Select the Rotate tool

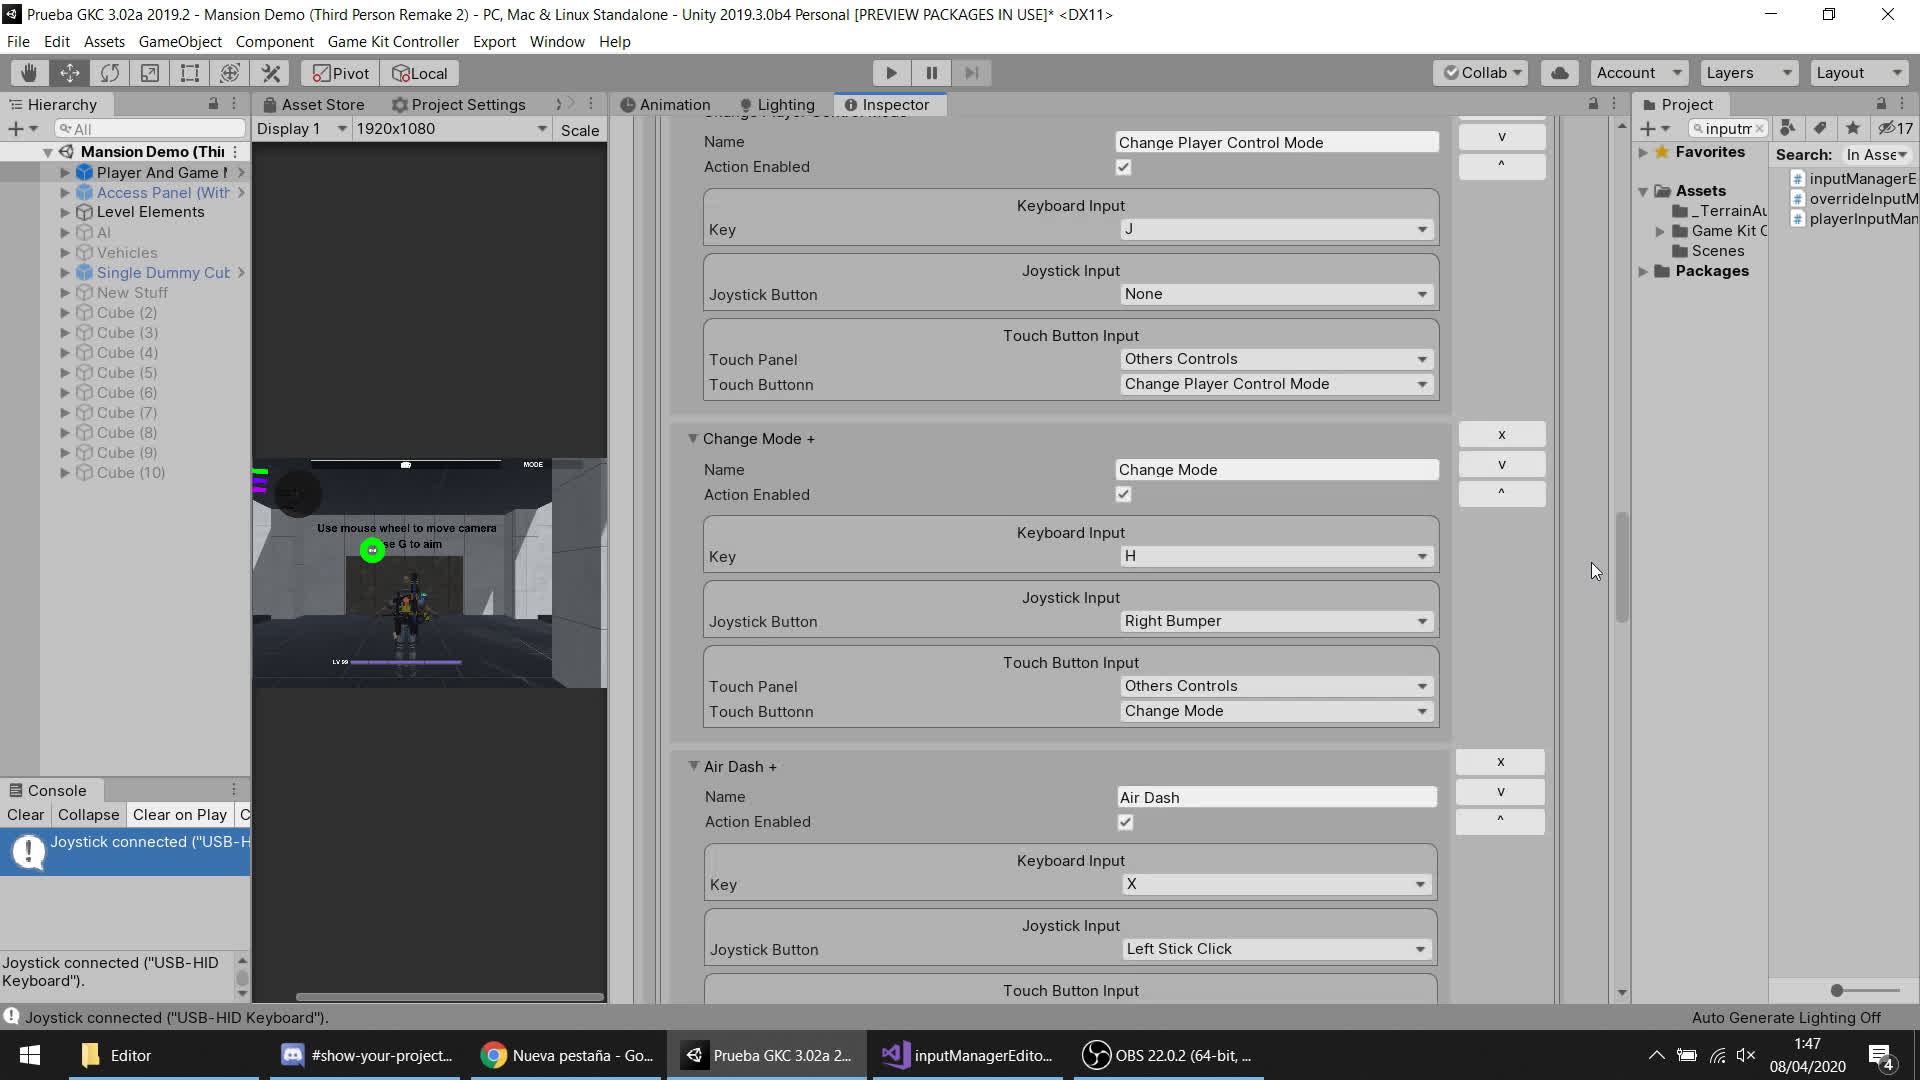coord(109,73)
